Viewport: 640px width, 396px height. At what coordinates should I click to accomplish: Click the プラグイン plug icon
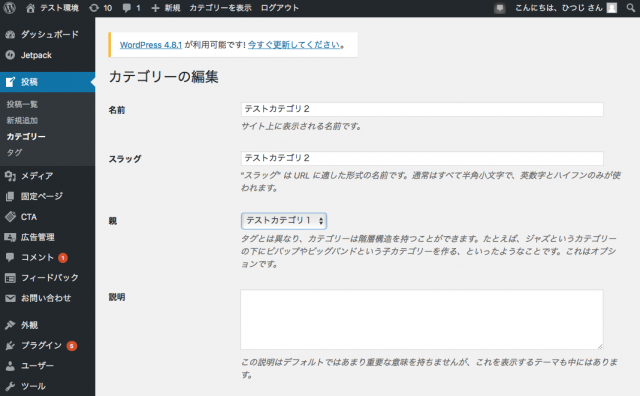[x=10, y=346]
